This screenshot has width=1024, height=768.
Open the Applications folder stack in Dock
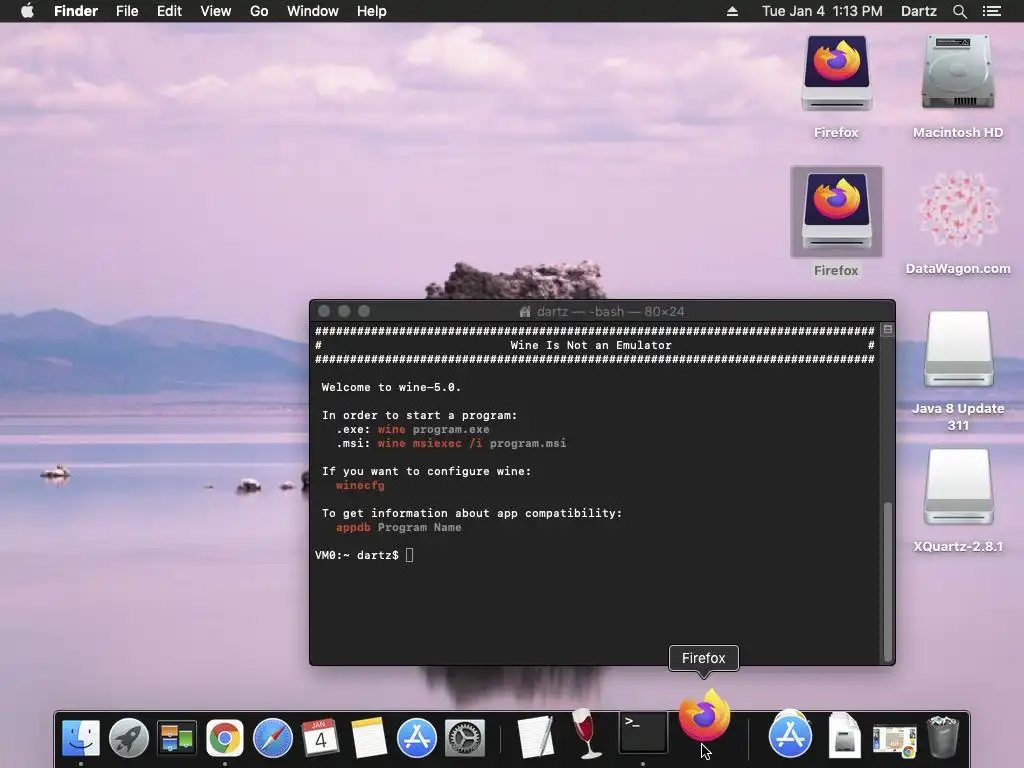pos(790,735)
